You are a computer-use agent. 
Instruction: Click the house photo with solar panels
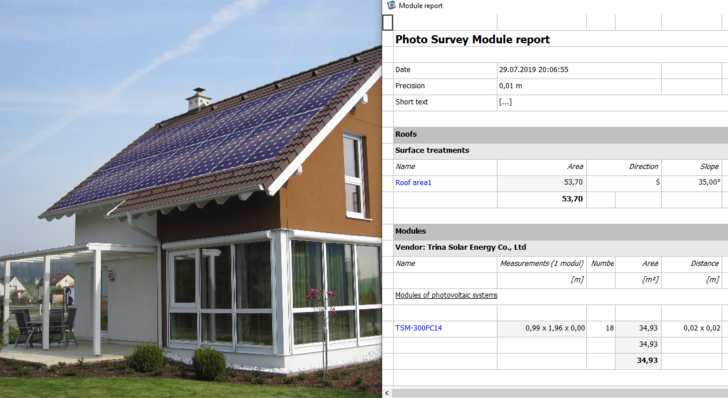[x=191, y=199]
